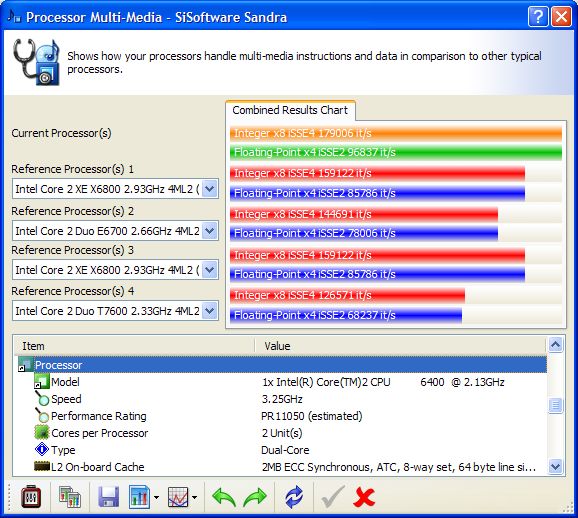The width and height of the screenshot is (578, 518).
Task: Click the blue Floating-Point 68237 it/s bar
Action: (x=346, y=315)
